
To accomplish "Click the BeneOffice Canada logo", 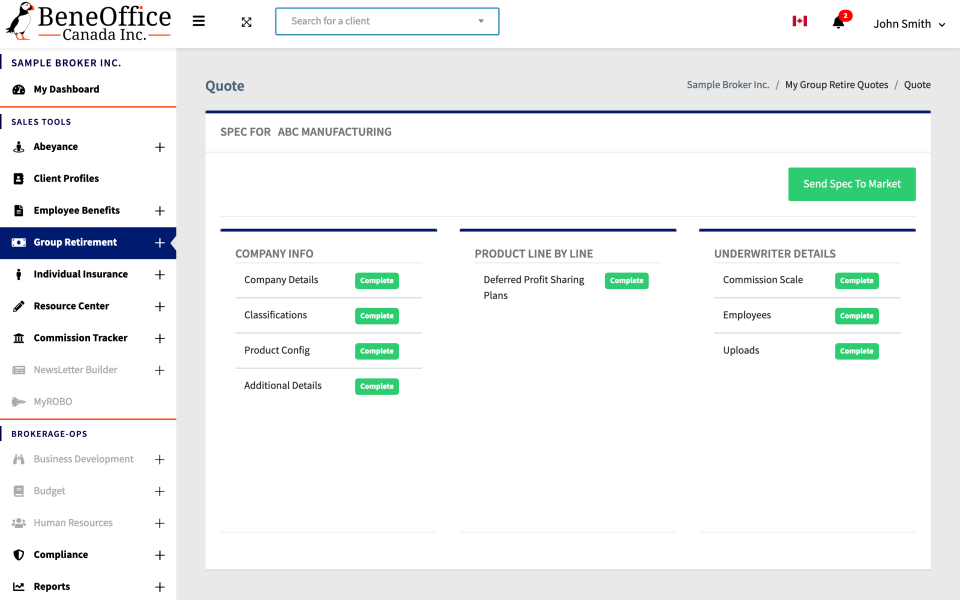I will tap(88, 20).
